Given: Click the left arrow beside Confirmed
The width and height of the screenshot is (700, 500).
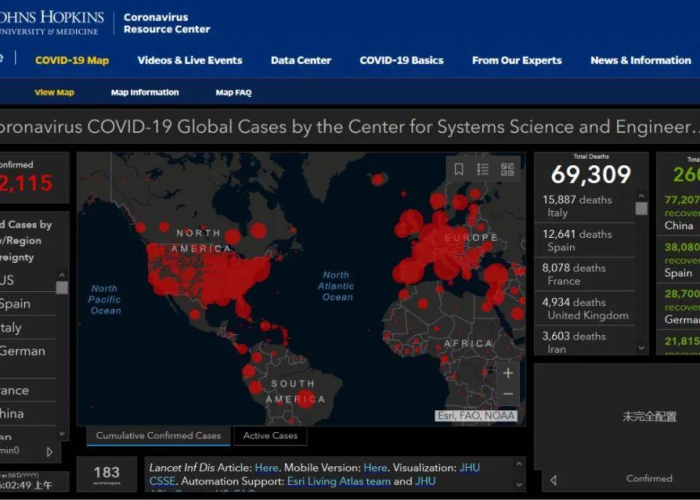Looking at the screenshot, I should point(554,480).
